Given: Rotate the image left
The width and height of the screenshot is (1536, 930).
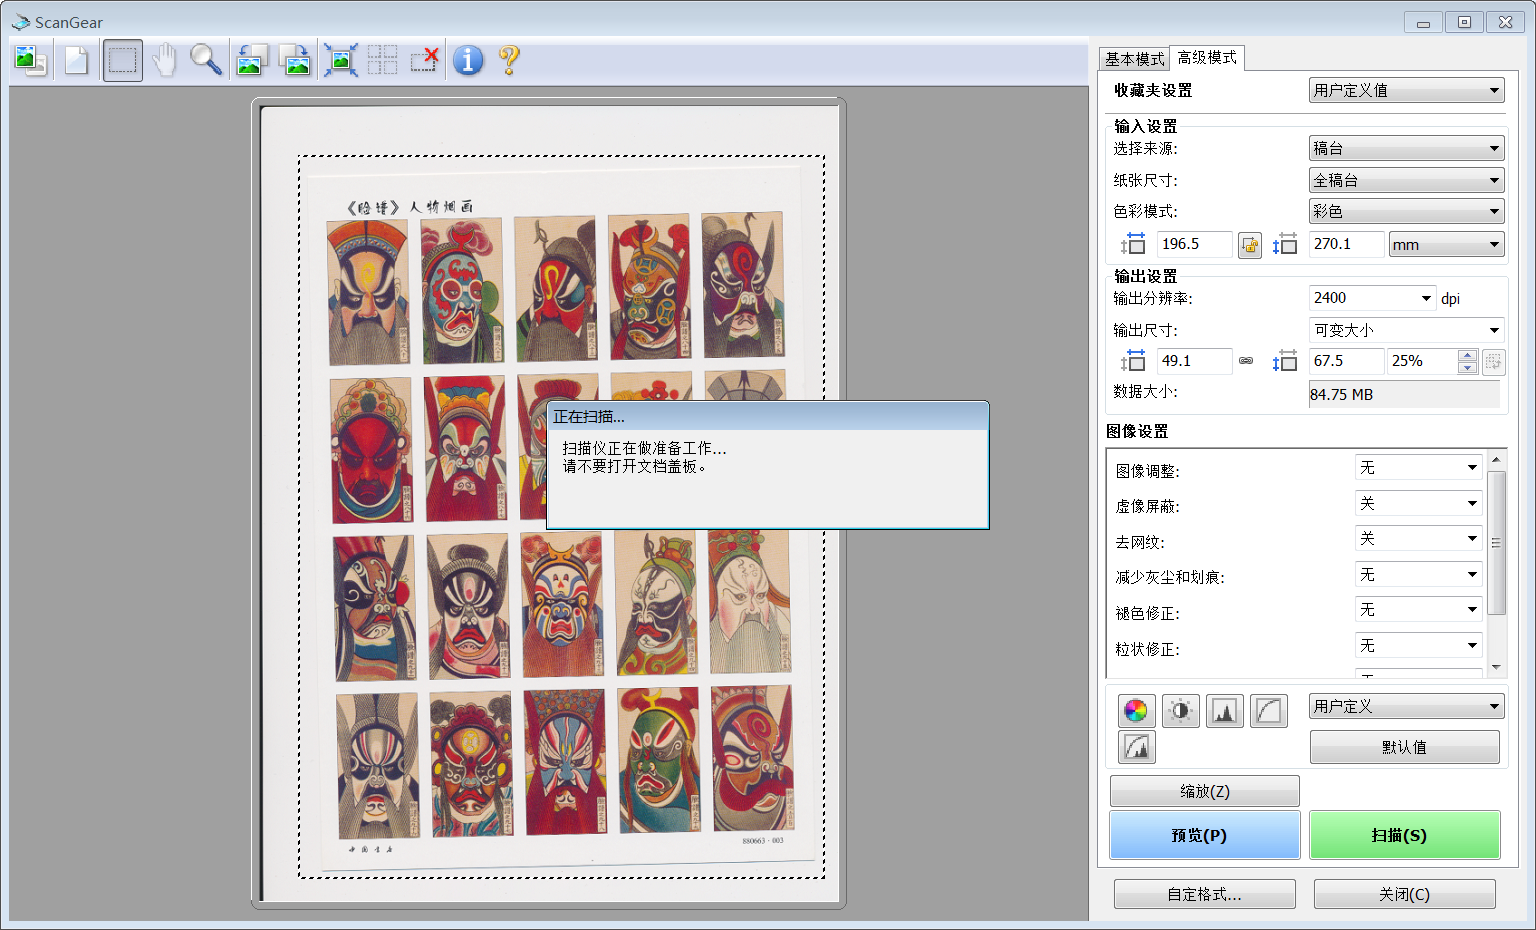Looking at the screenshot, I should coord(251,61).
